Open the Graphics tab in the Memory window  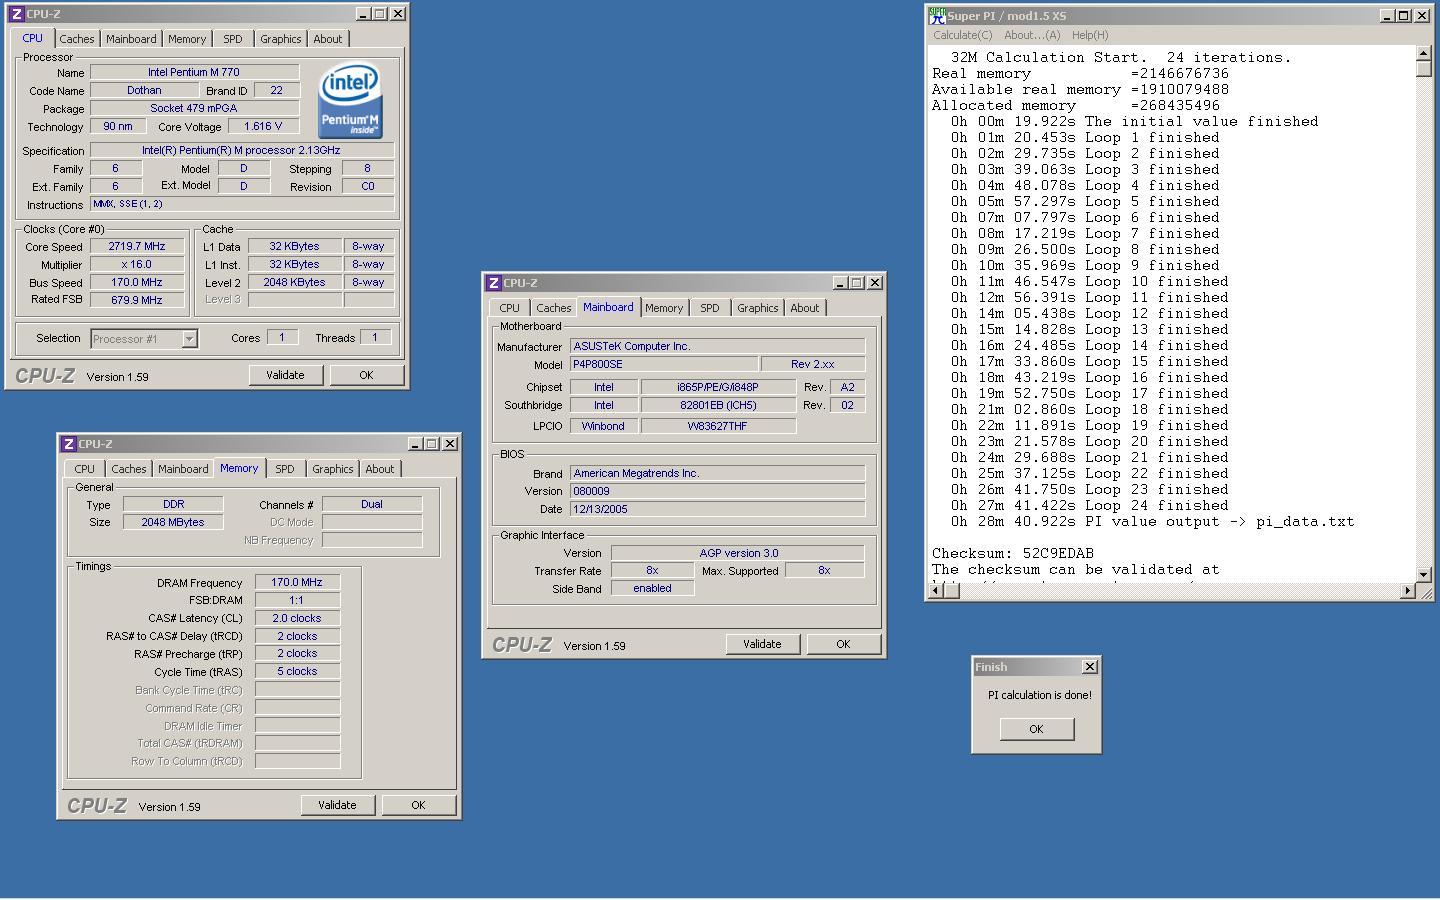click(333, 469)
